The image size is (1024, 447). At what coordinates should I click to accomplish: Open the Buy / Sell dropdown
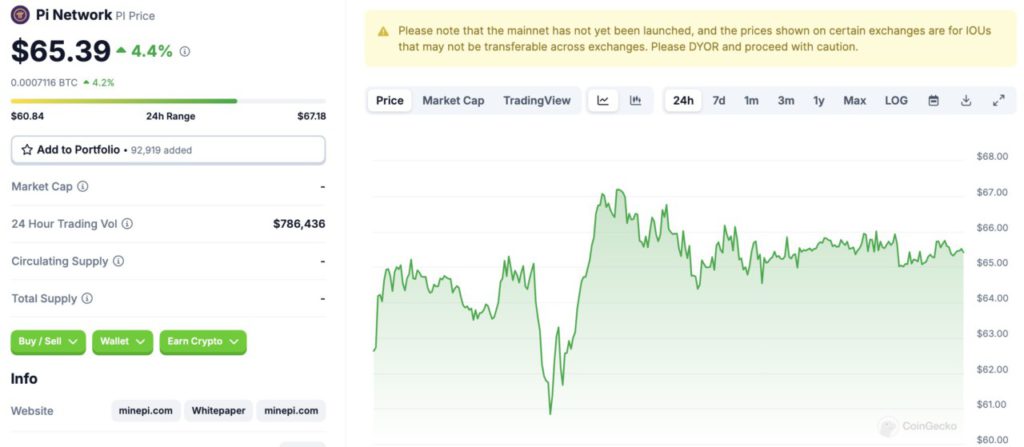point(48,342)
